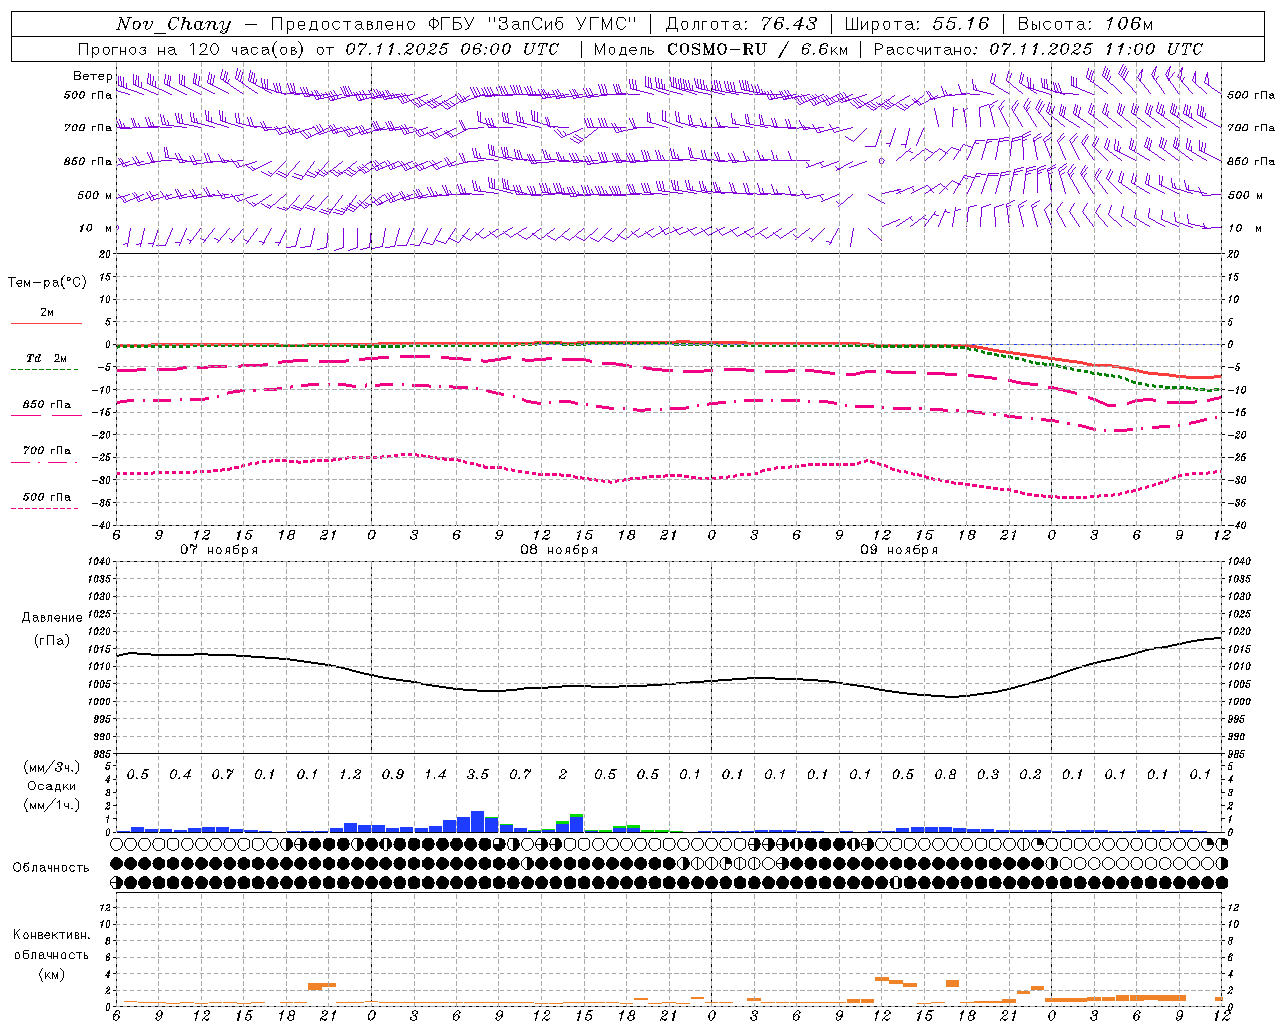Image resolution: width=1280 pixels, height=1024 pixels.
Task: Click the Рассчитано: 07.11.2025 11:00 UTC text
Action: pyautogui.click(x=1038, y=49)
